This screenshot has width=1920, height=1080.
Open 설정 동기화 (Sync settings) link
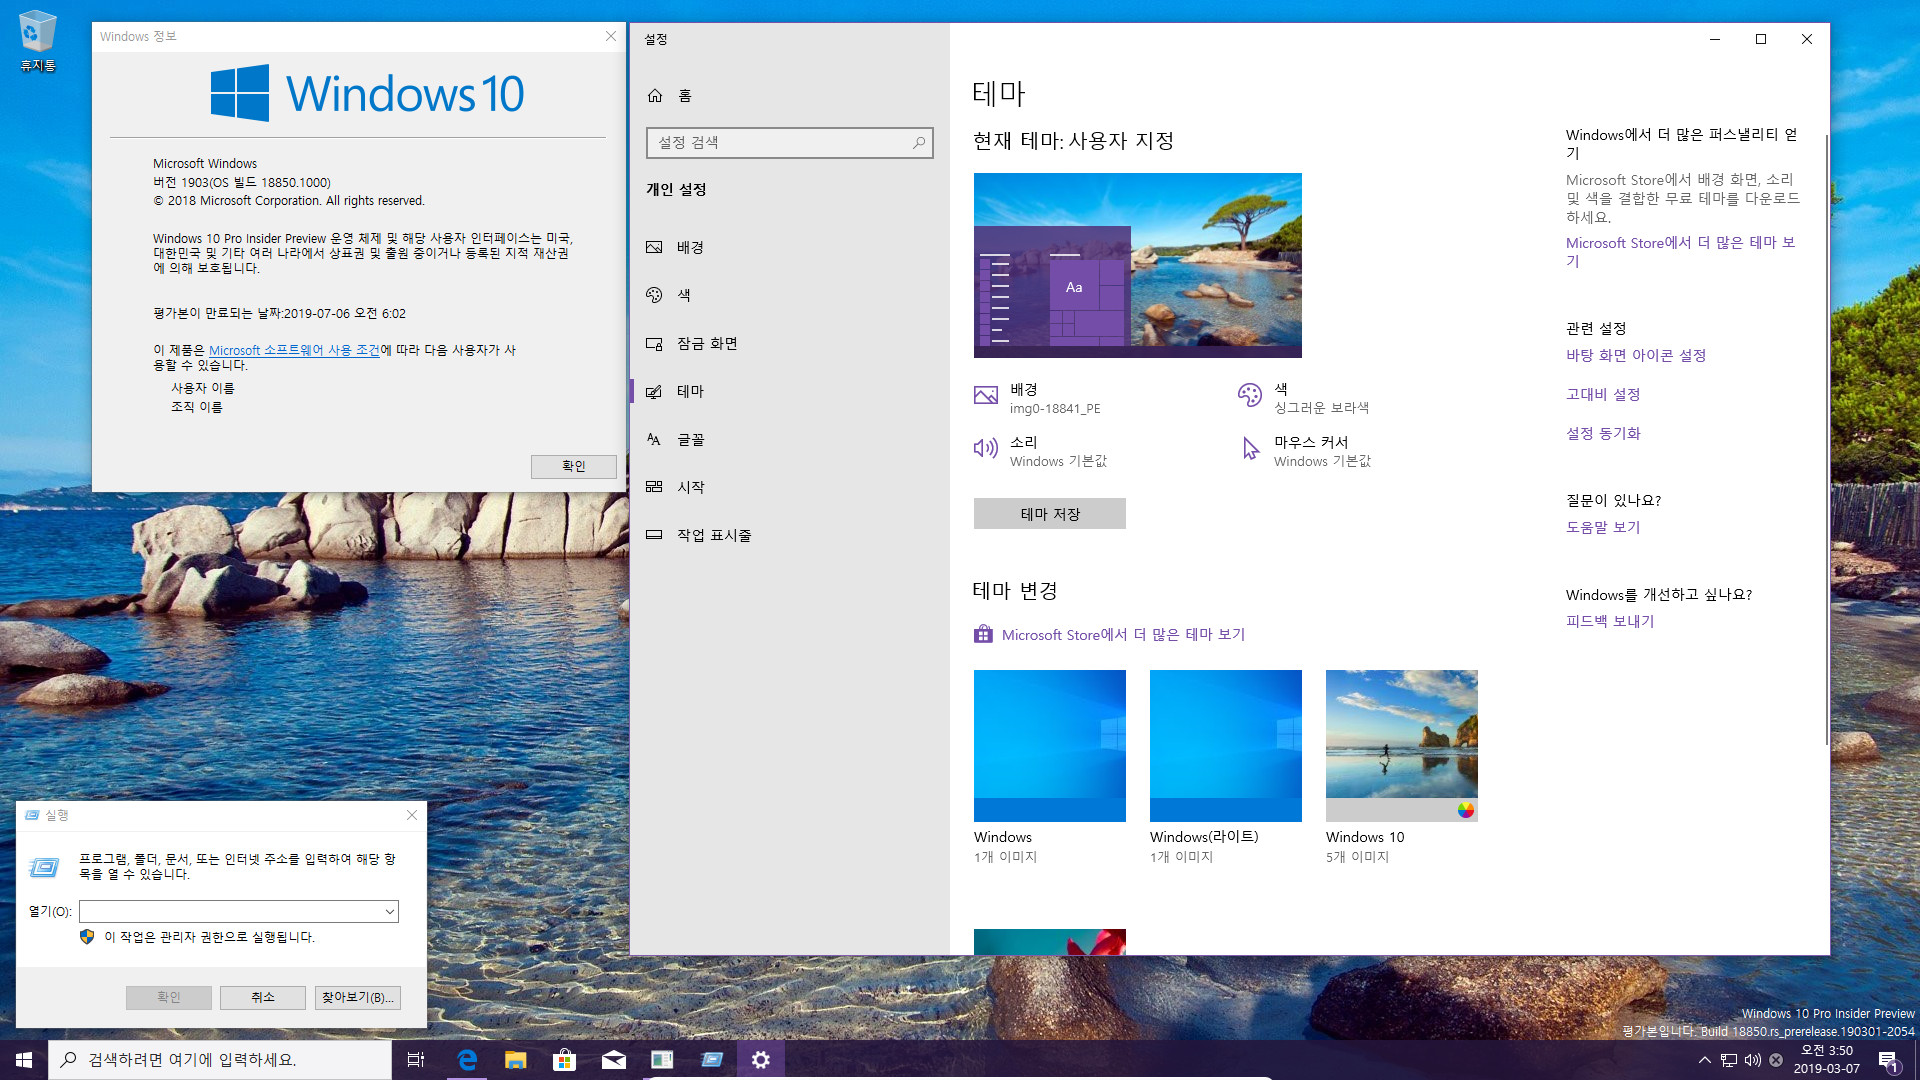tap(1603, 433)
